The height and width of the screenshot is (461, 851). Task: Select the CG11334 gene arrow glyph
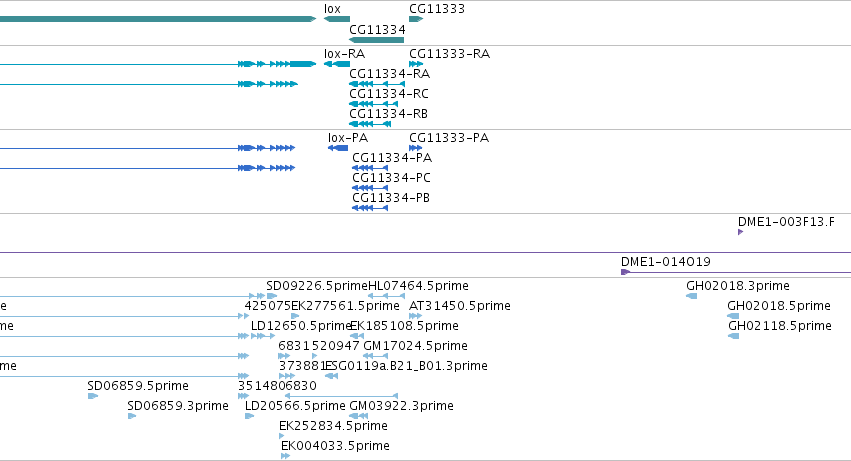click(x=377, y=40)
